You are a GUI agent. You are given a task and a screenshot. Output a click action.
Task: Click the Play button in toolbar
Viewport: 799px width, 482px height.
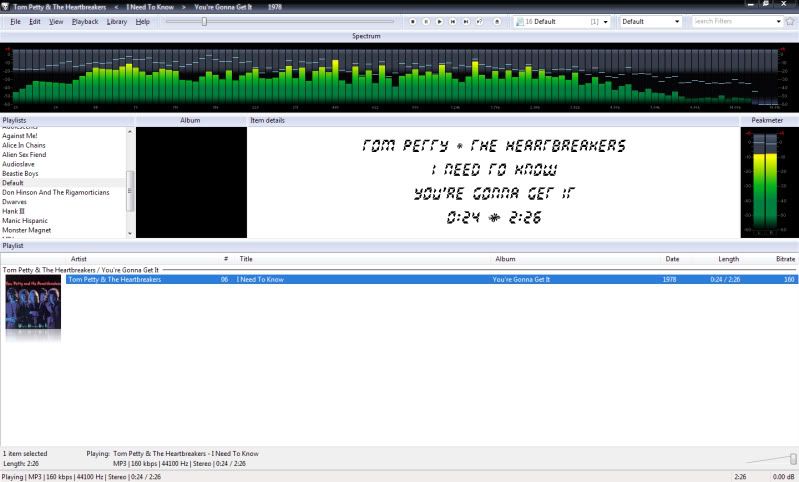tap(439, 21)
